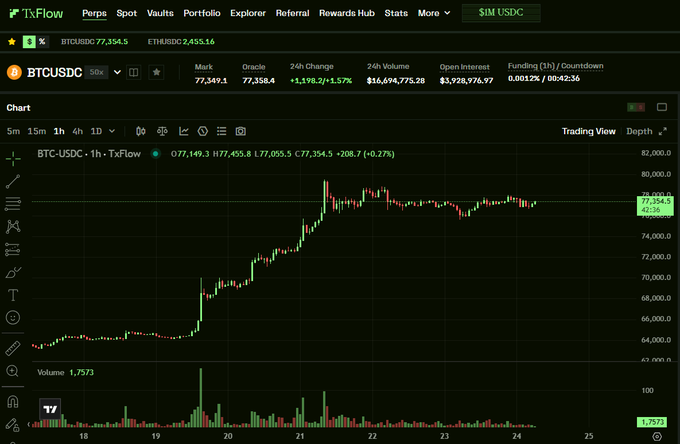680x444 pixels.
Task: Open the Perps tab
Action: 95,13
